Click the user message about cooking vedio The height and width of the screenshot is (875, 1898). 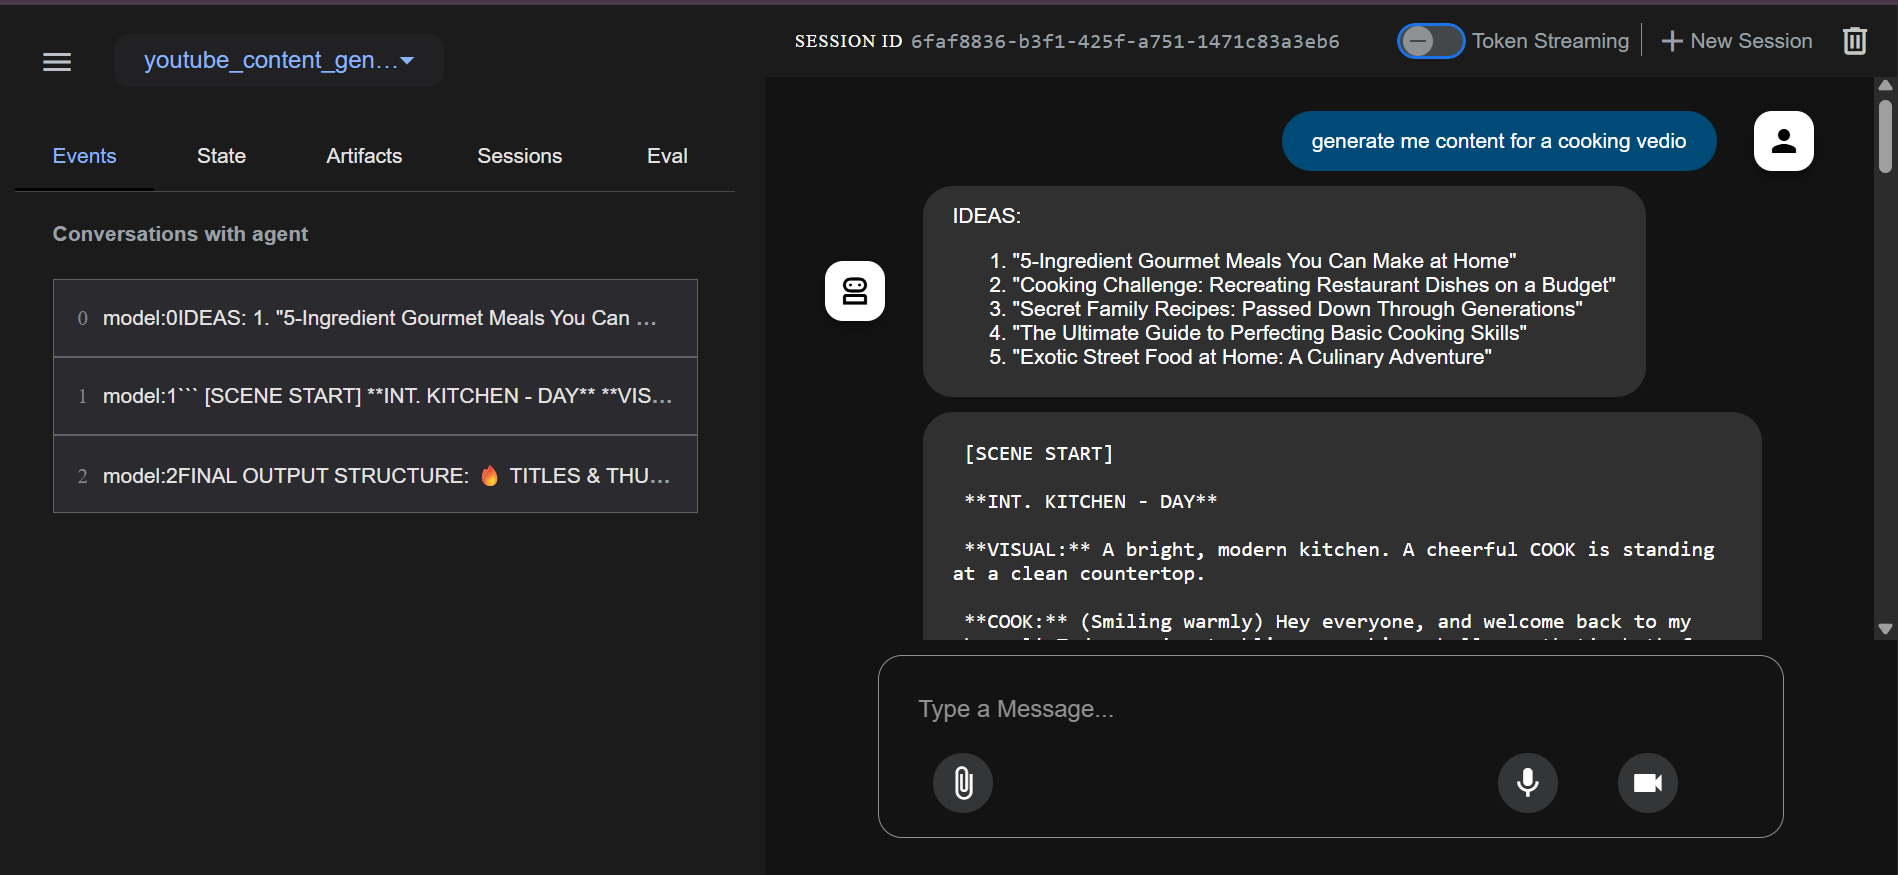1498,141
